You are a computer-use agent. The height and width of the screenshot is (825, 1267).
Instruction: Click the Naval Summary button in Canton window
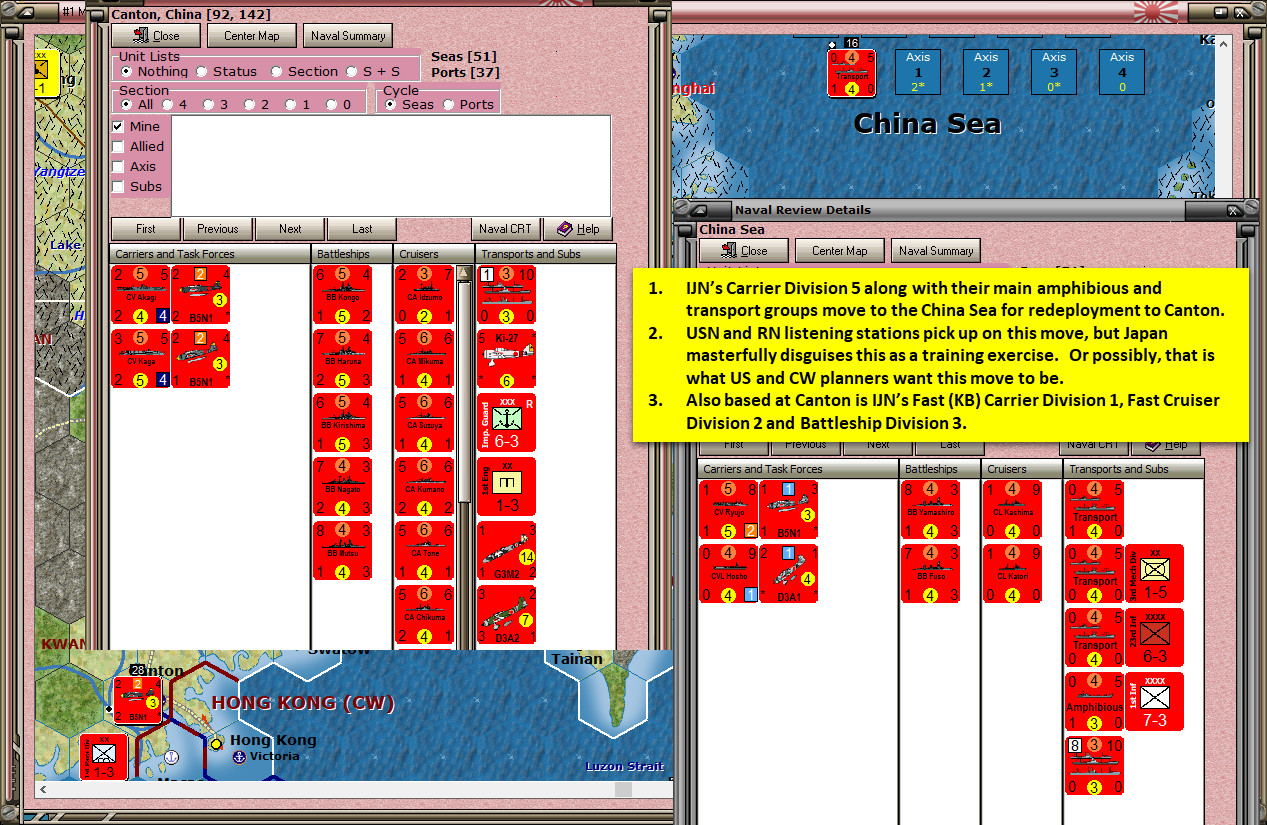(x=348, y=36)
